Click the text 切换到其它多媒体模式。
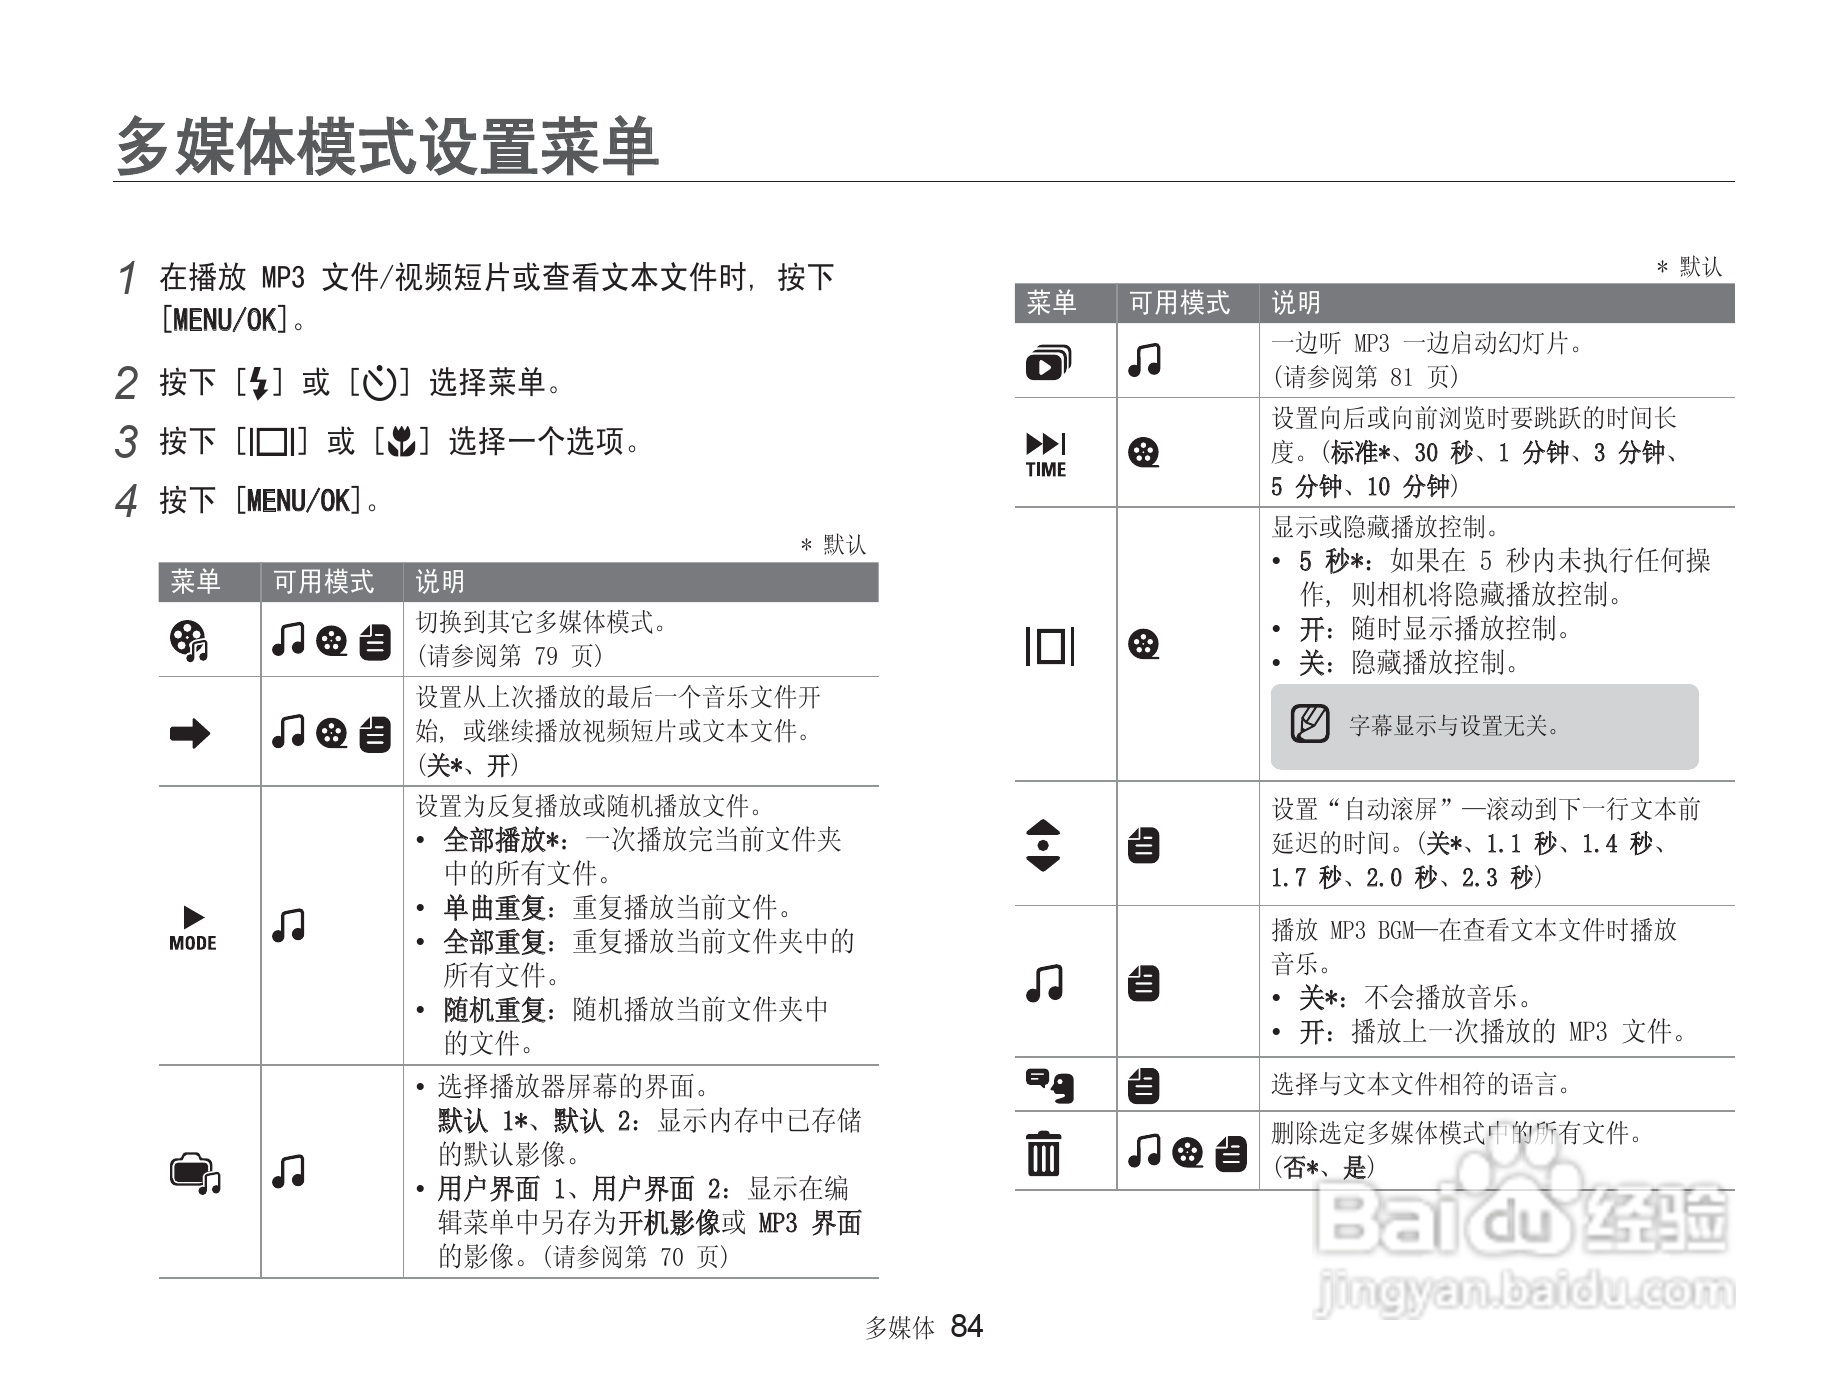Image resolution: width=1848 pixels, height=1395 pixels. click(543, 622)
